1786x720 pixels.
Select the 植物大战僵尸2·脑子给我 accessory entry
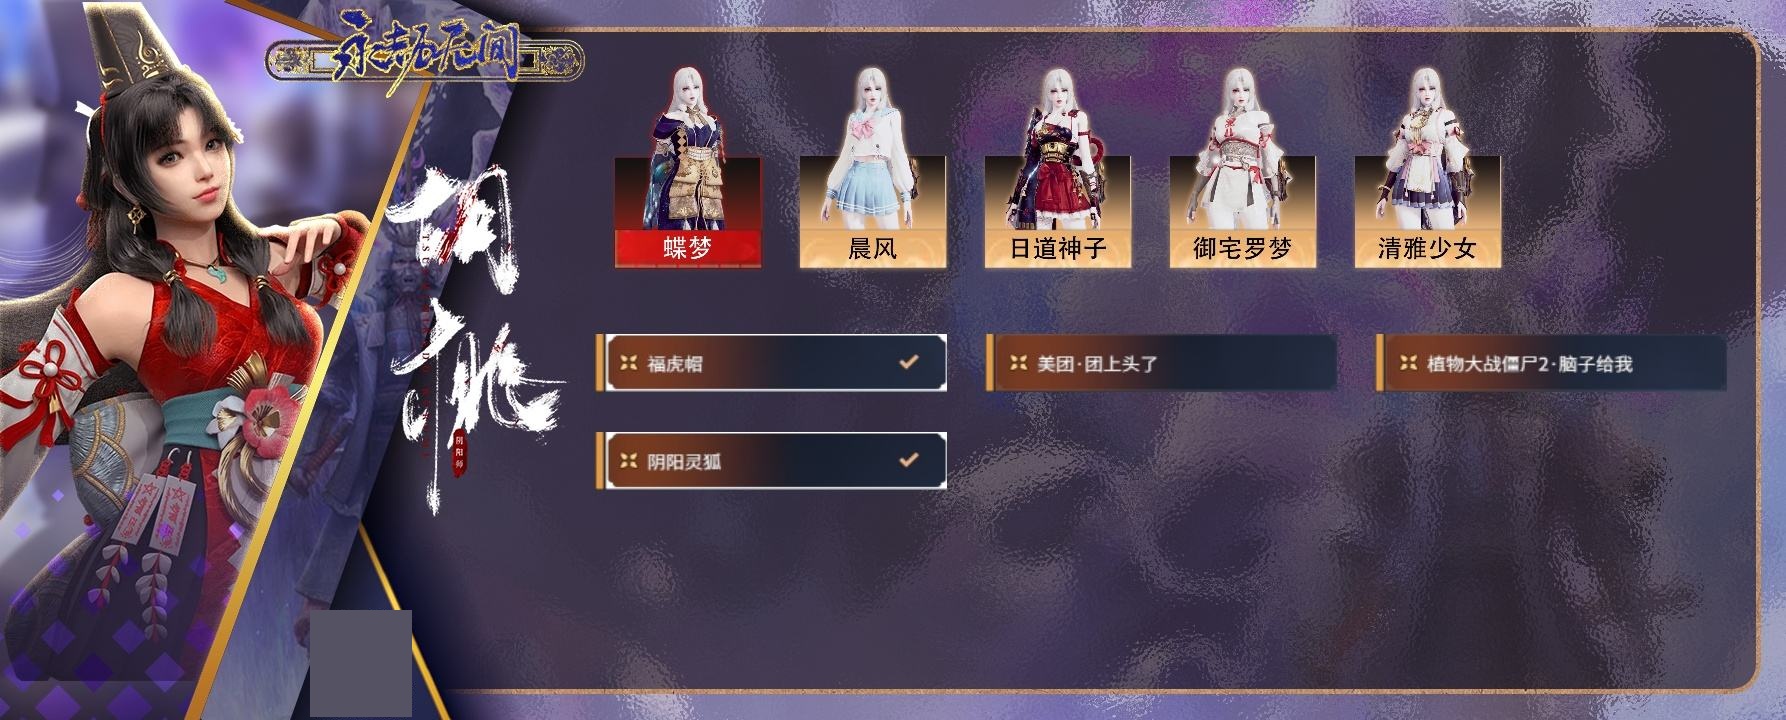click(x=1551, y=363)
